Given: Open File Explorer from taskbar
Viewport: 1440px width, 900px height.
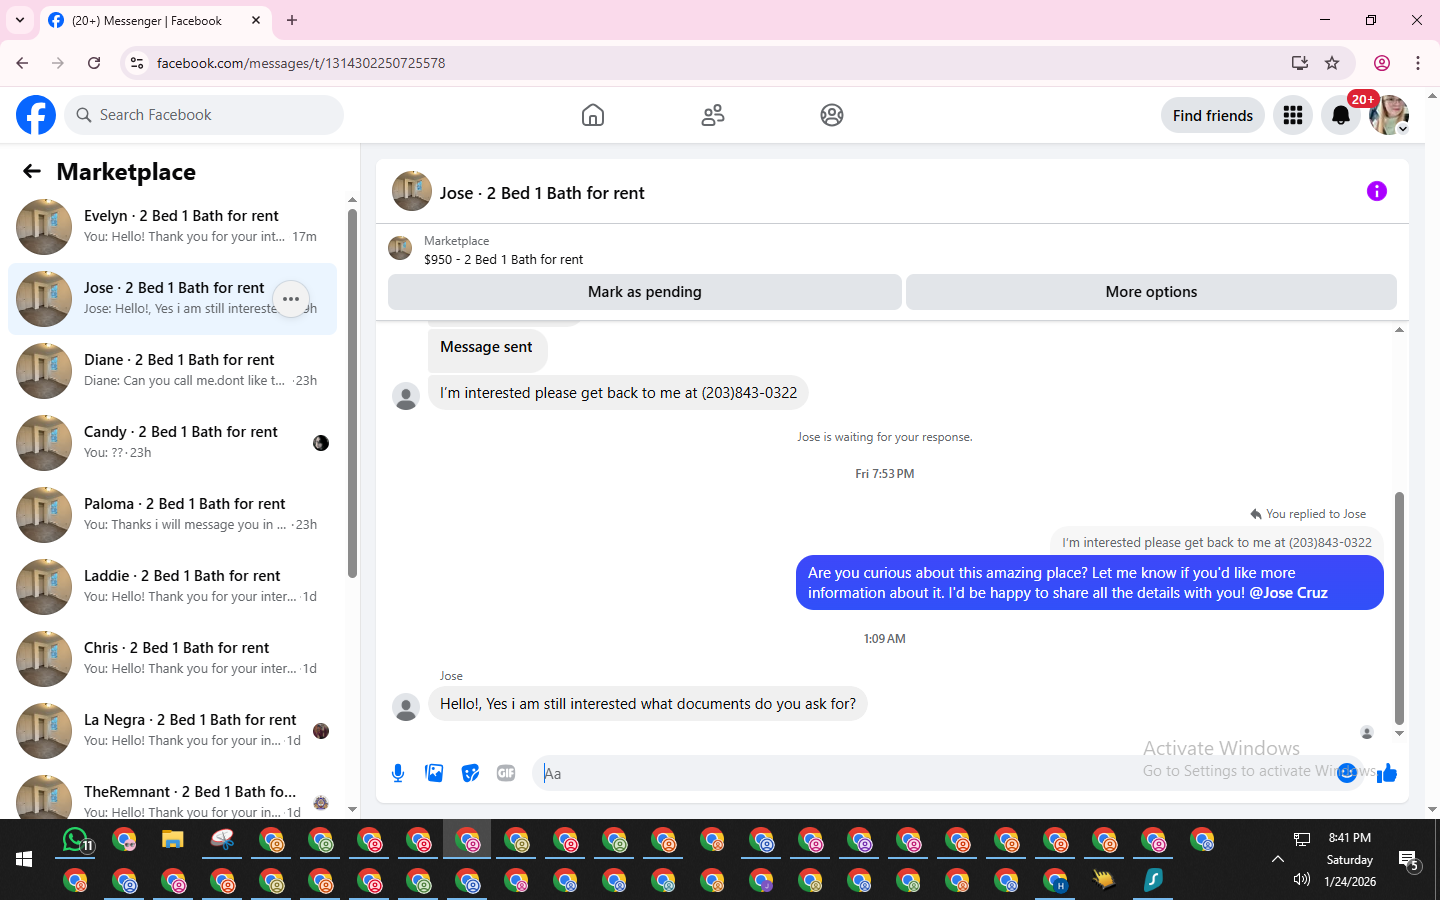Looking at the screenshot, I should pos(173,840).
